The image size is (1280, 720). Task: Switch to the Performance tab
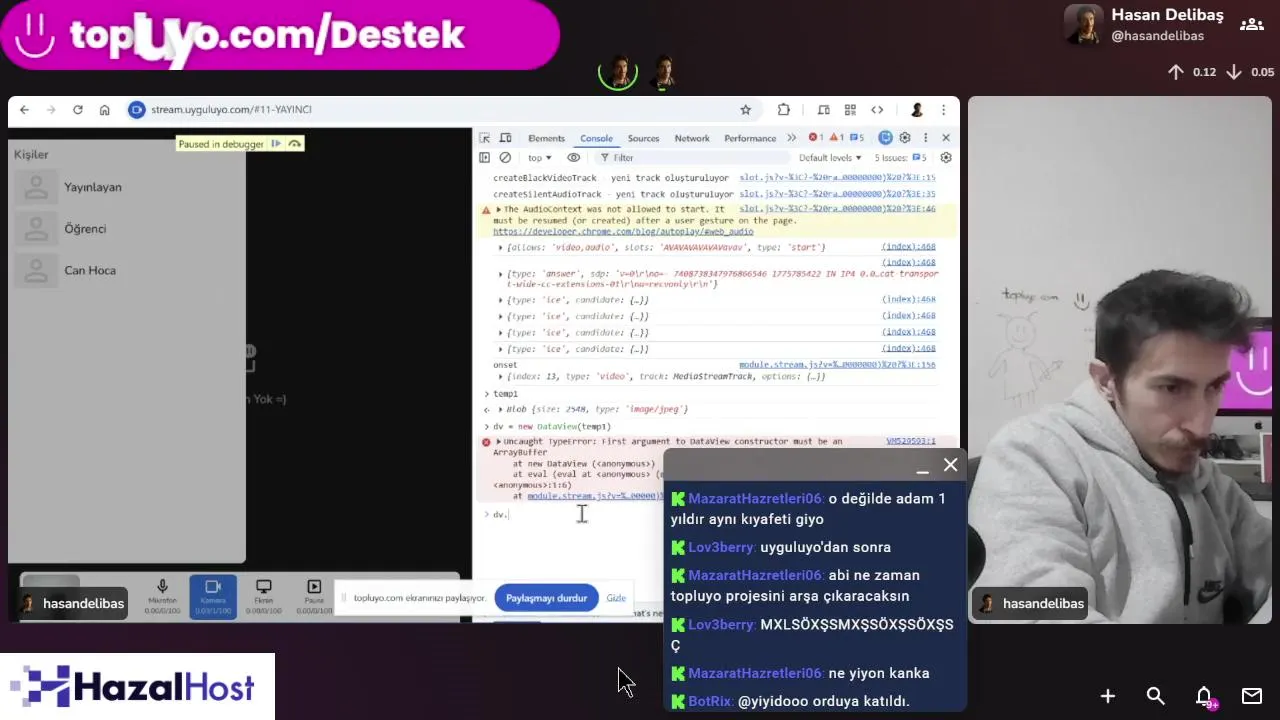(x=750, y=138)
